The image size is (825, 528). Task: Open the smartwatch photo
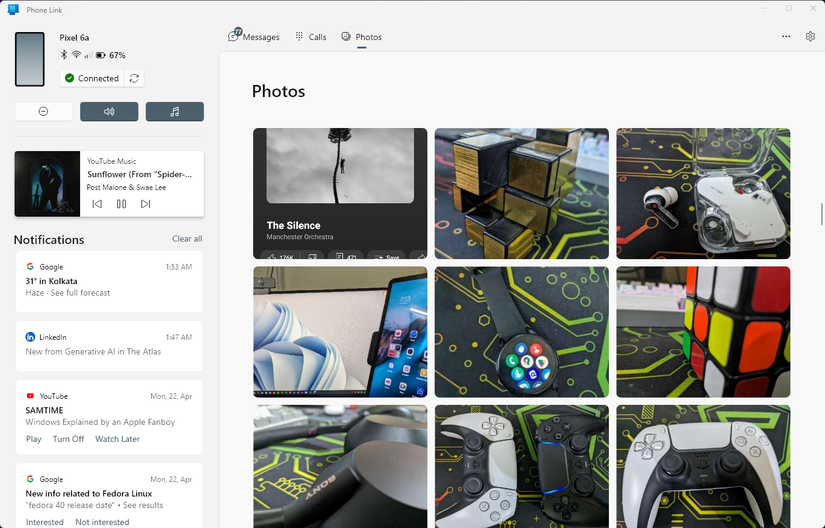(521, 332)
